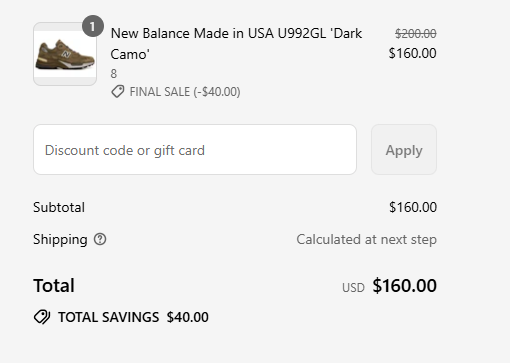Click the $160.00 item sale price
The width and height of the screenshot is (510, 363).
pos(413,53)
